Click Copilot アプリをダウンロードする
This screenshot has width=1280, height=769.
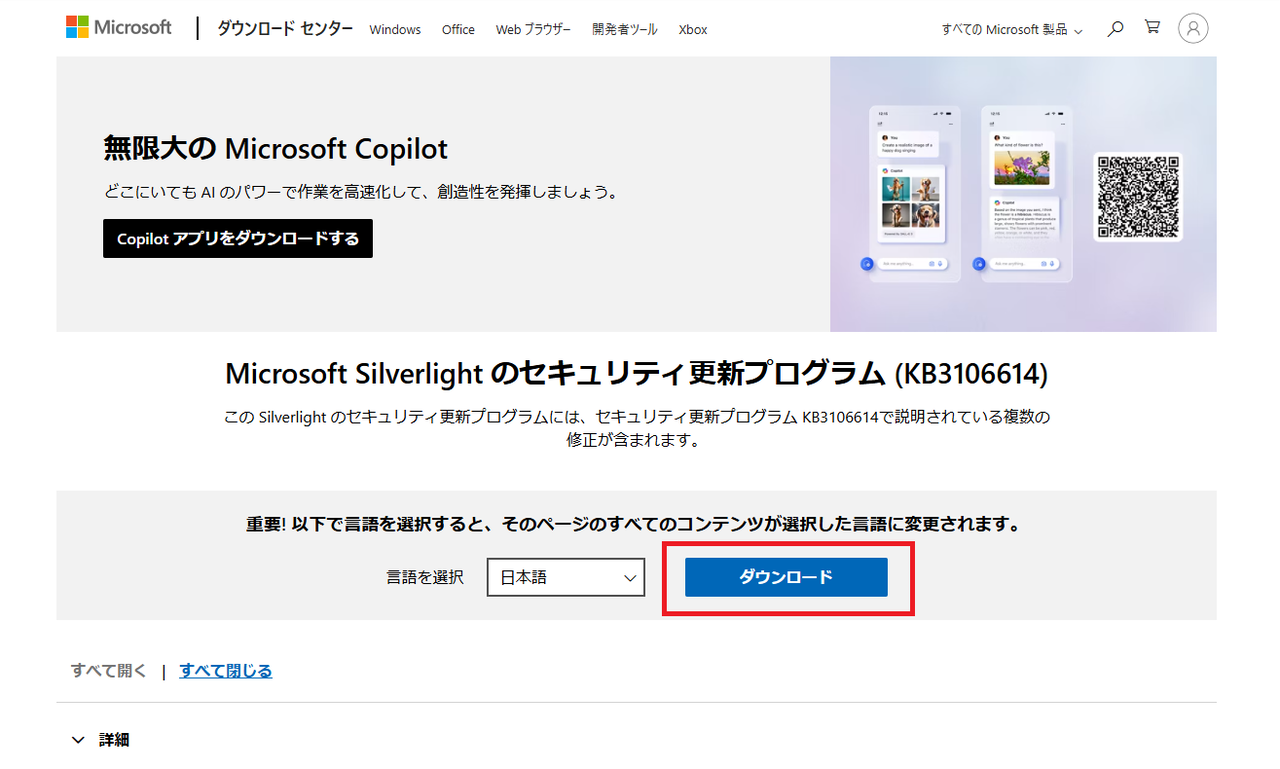tap(237, 238)
